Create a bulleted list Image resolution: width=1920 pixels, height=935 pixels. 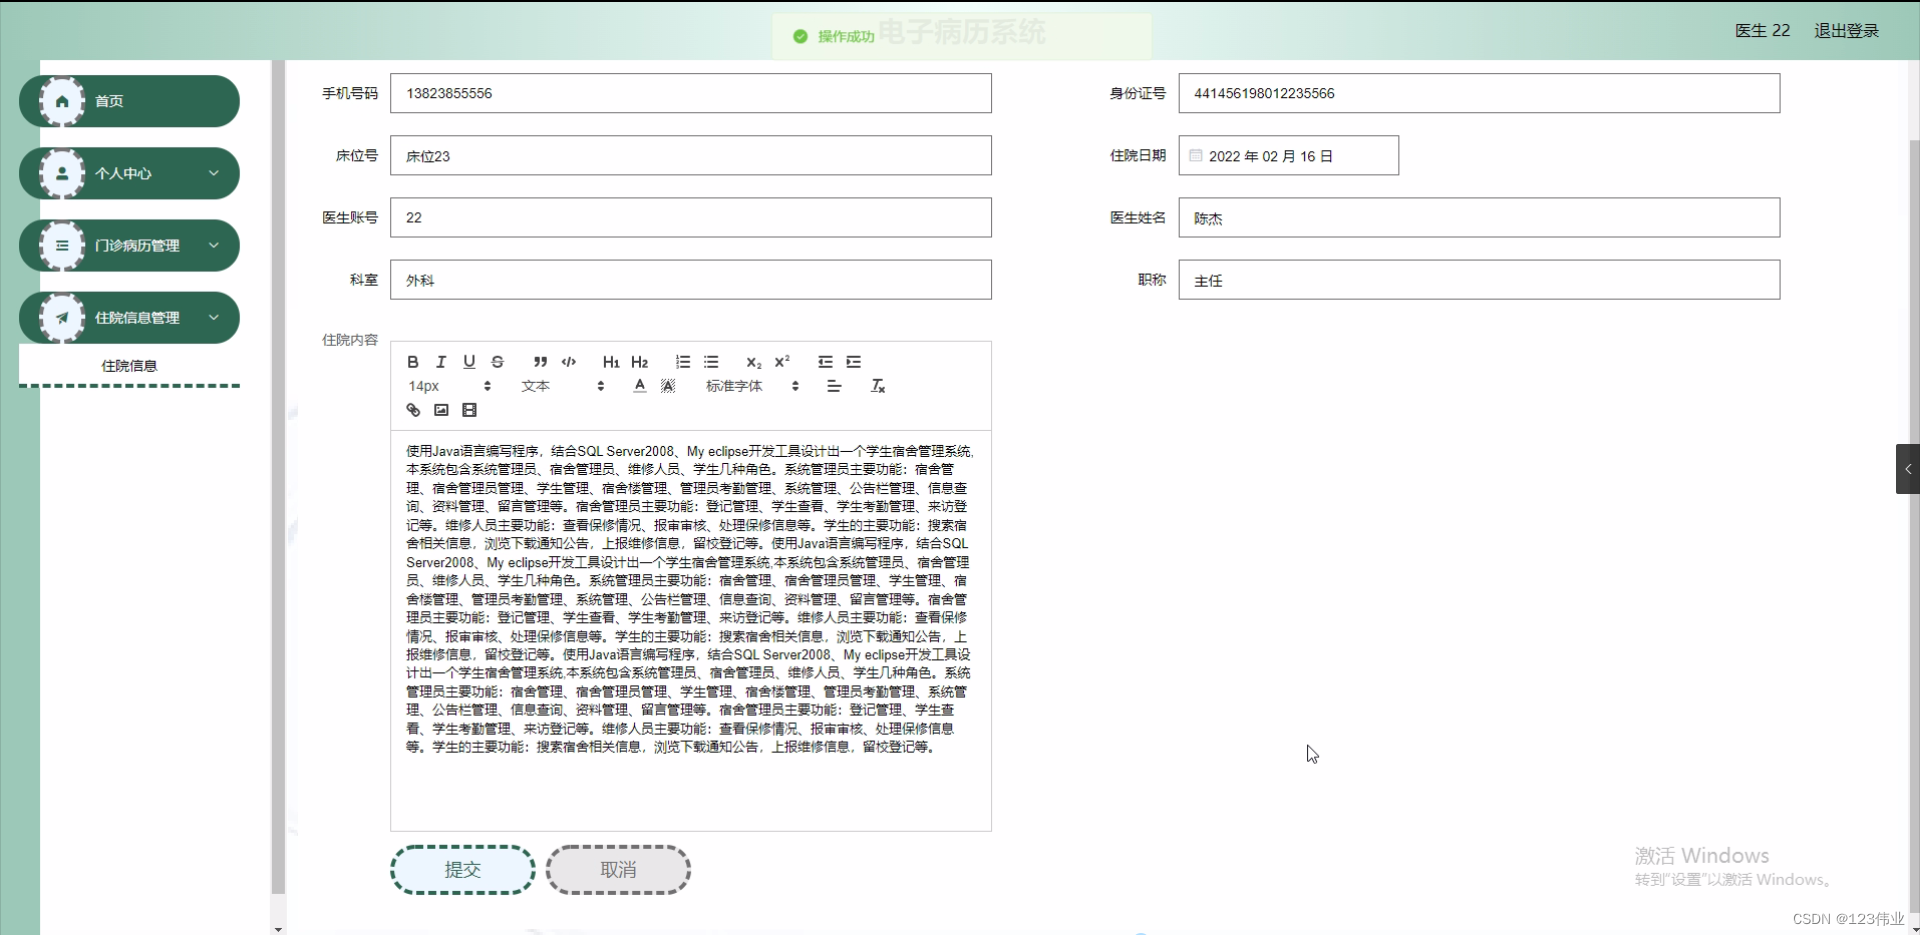[711, 362]
